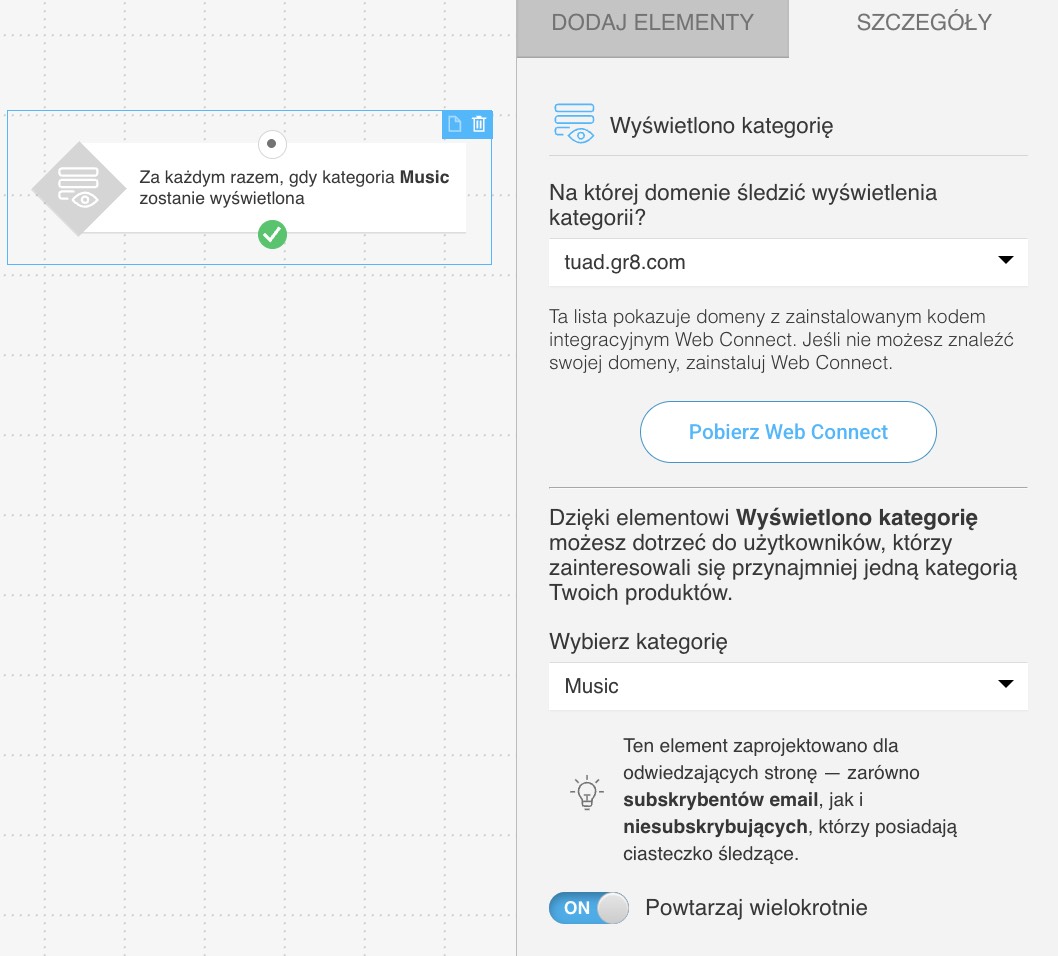Open the Music category dropdown
This screenshot has height=956, width=1058.
tap(788, 685)
